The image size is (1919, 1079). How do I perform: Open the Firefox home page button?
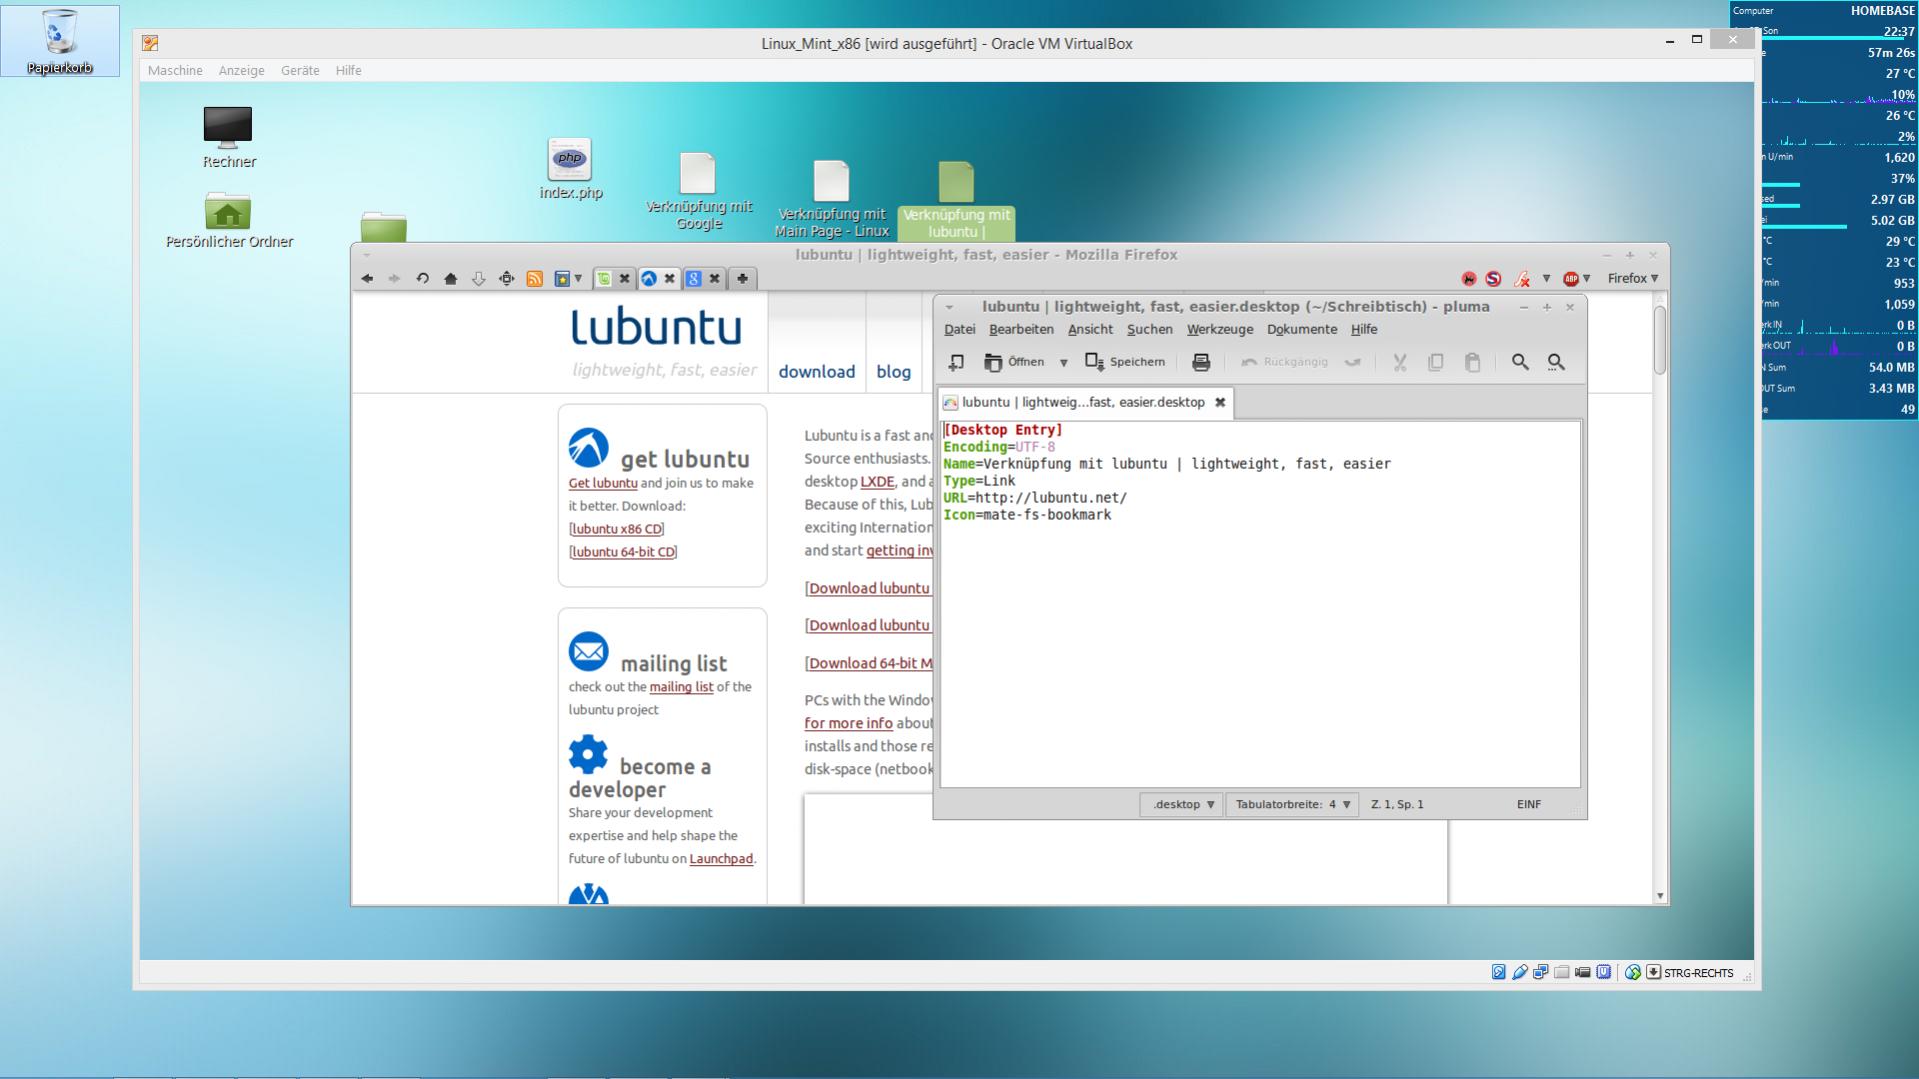(x=451, y=279)
